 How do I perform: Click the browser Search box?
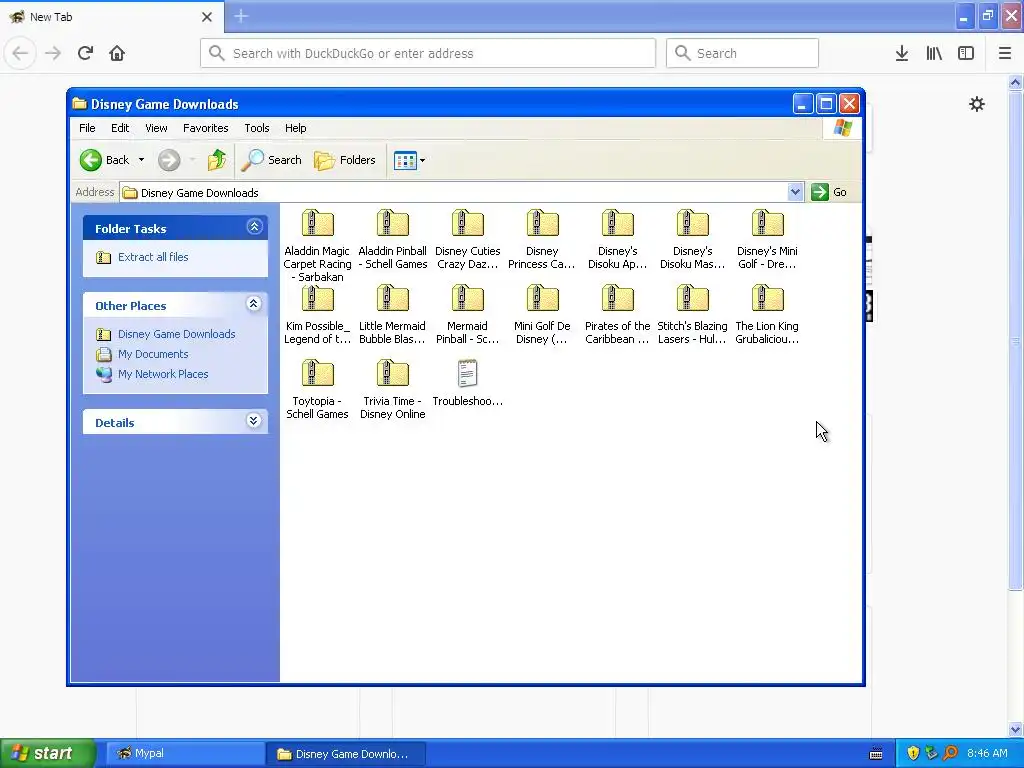(x=742, y=53)
